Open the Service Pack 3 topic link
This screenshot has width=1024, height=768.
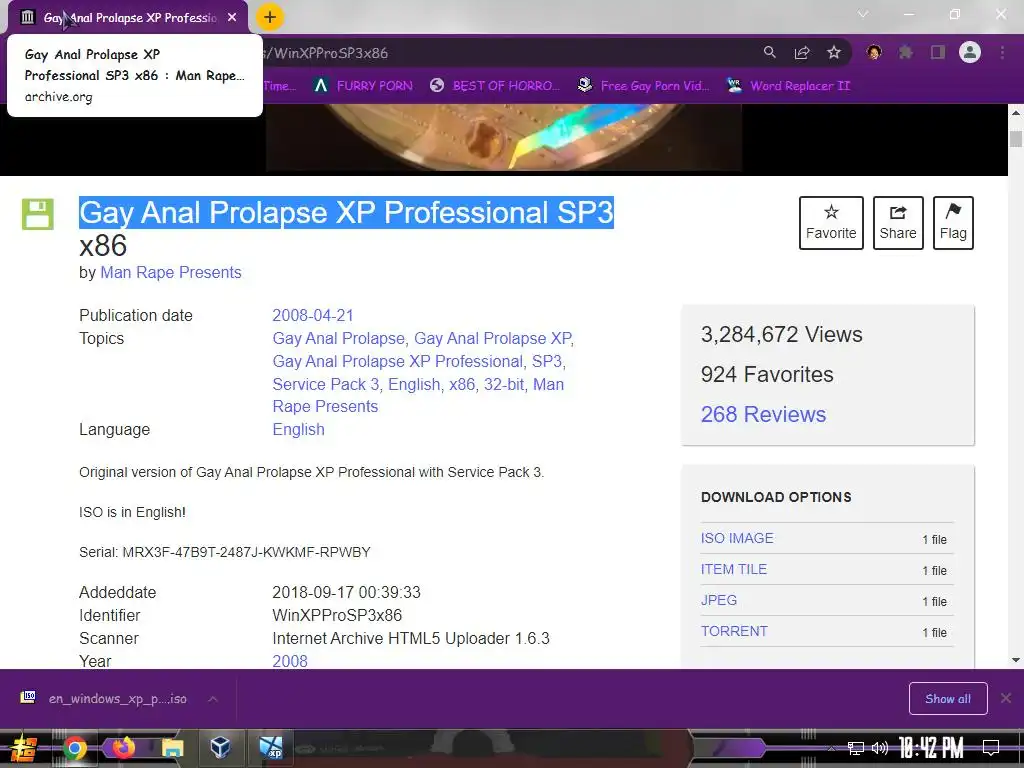pyautogui.click(x=326, y=384)
